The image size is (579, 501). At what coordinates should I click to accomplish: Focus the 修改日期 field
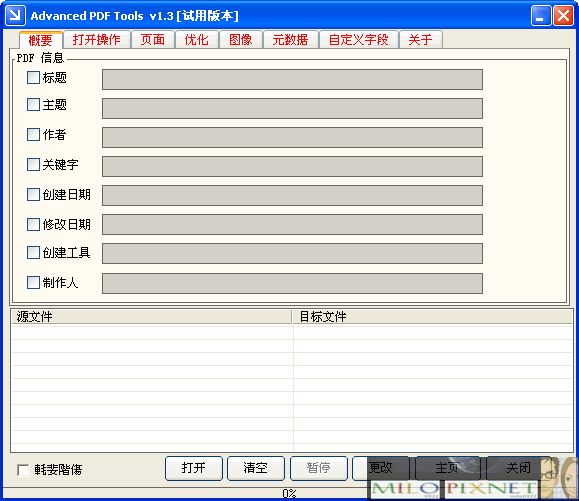tap(292, 224)
